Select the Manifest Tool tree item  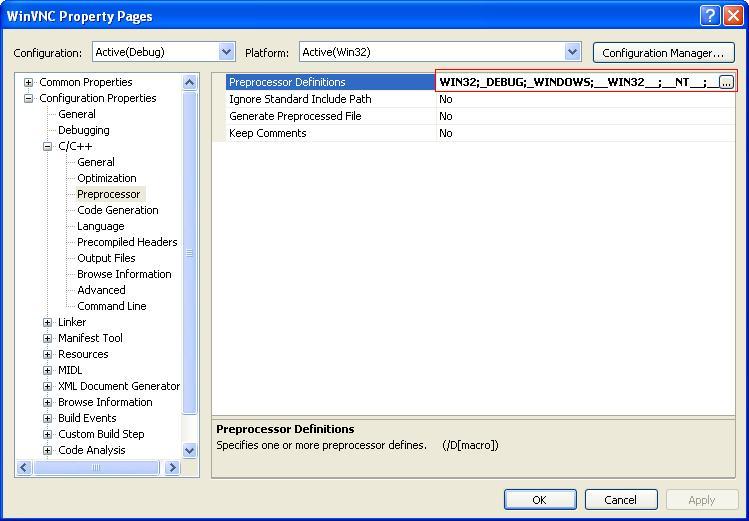pyautogui.click(x=90, y=338)
